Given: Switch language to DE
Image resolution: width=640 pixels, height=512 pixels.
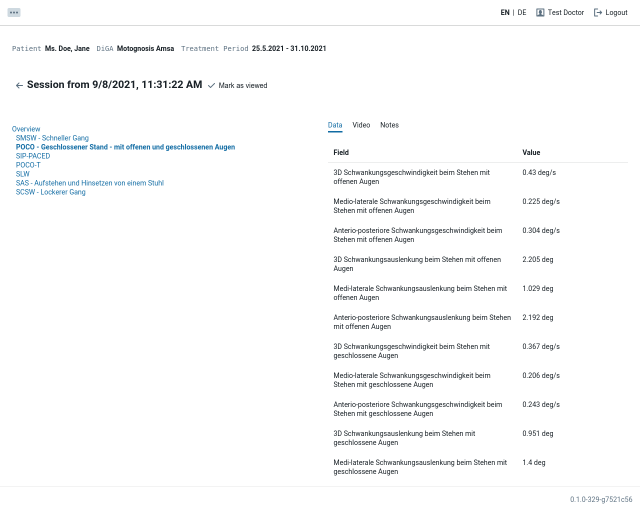Looking at the screenshot, I should 521,13.
